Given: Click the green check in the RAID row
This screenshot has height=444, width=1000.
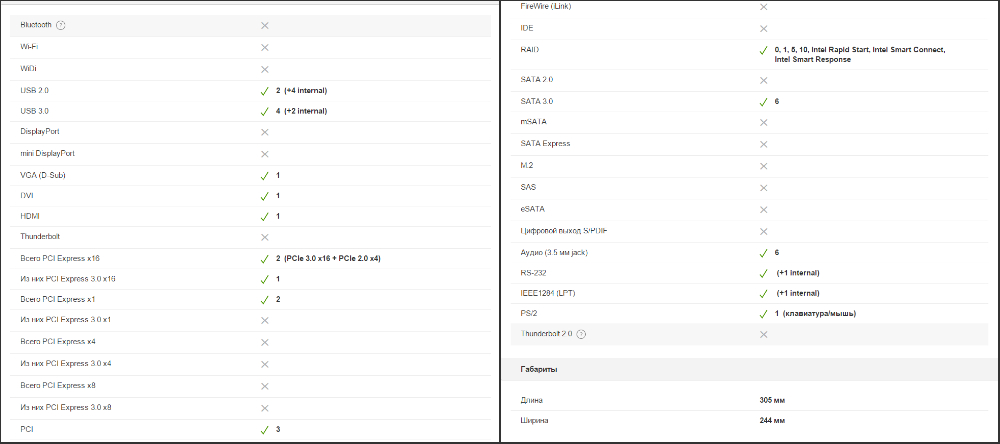Looking at the screenshot, I should tap(763, 50).
